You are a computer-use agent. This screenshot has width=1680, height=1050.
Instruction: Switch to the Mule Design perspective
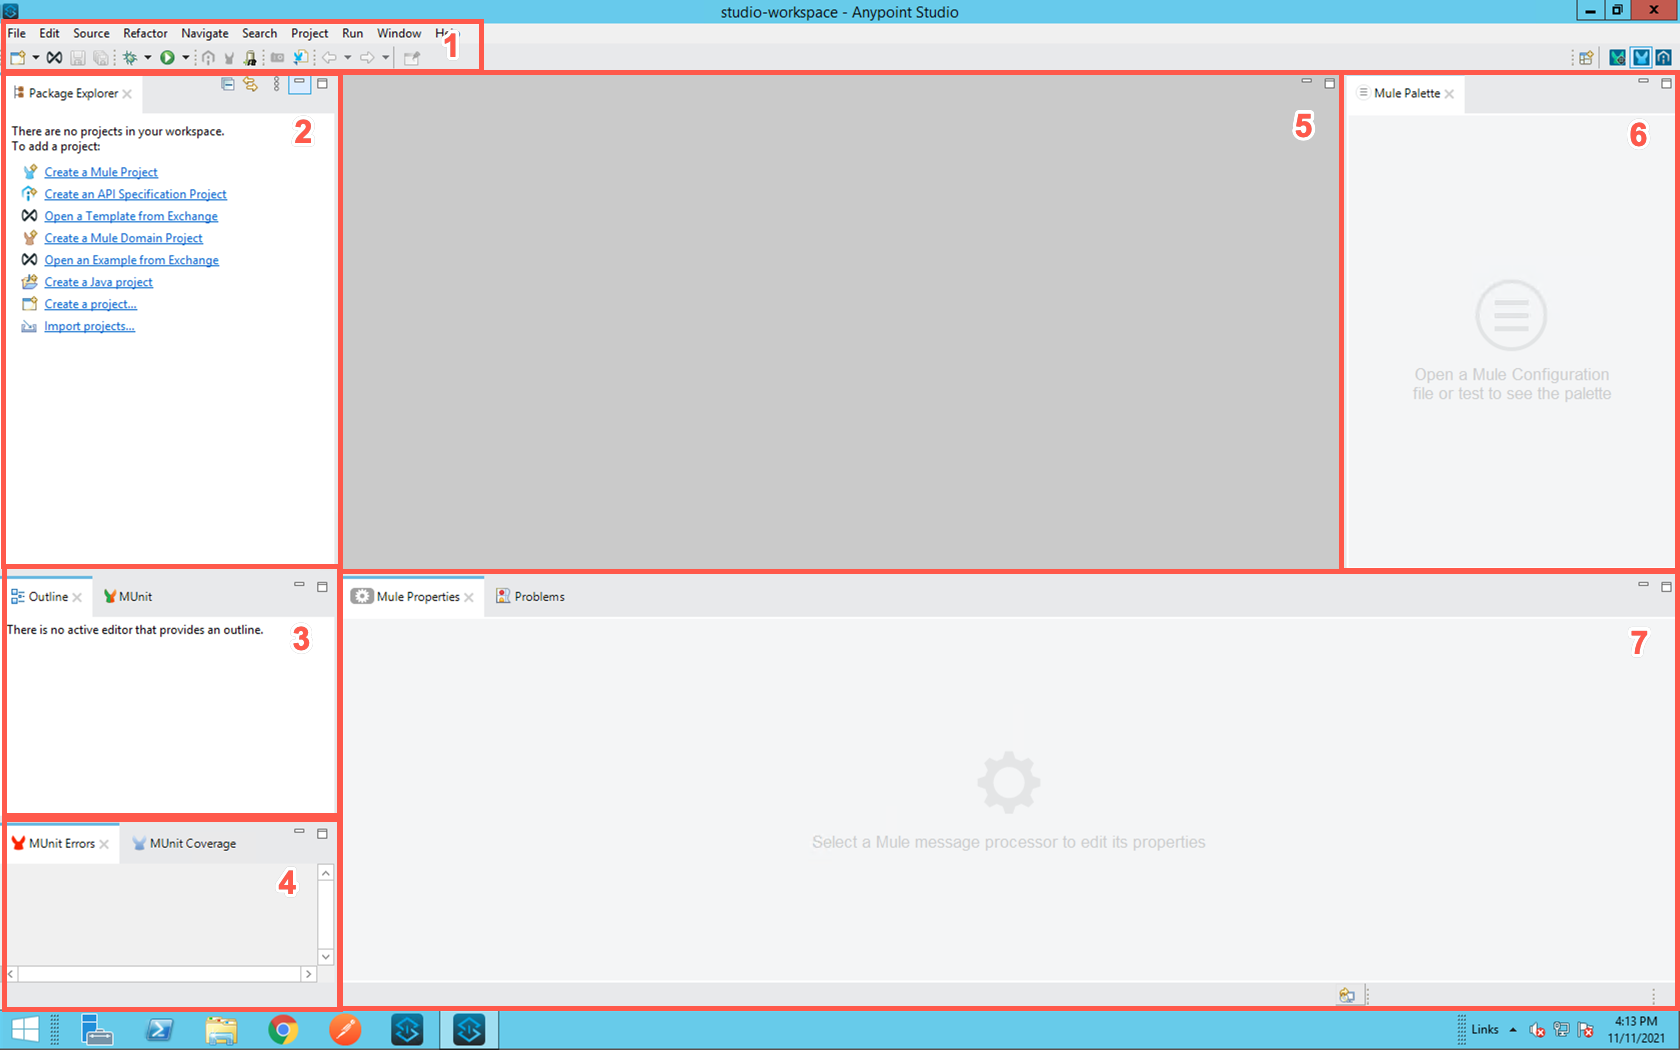(x=1641, y=58)
